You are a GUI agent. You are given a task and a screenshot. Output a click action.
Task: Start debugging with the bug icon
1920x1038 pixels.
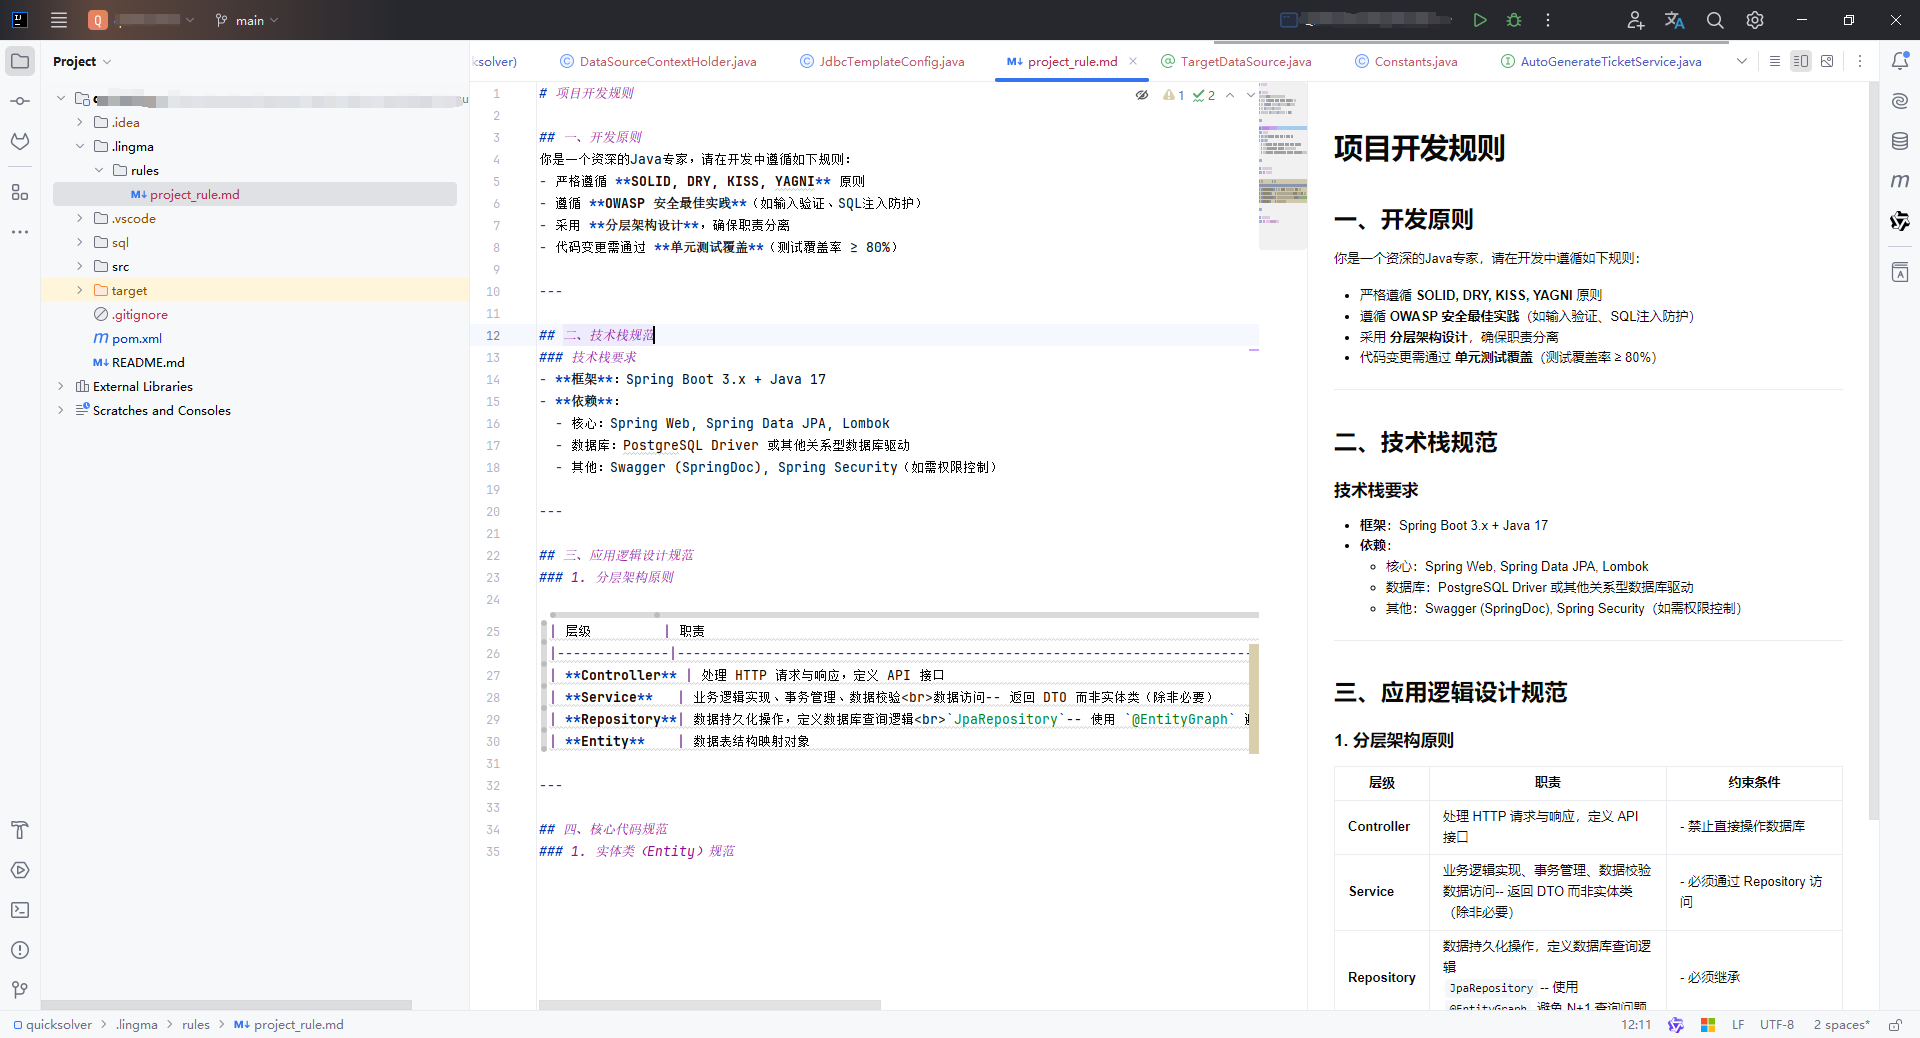1514,20
